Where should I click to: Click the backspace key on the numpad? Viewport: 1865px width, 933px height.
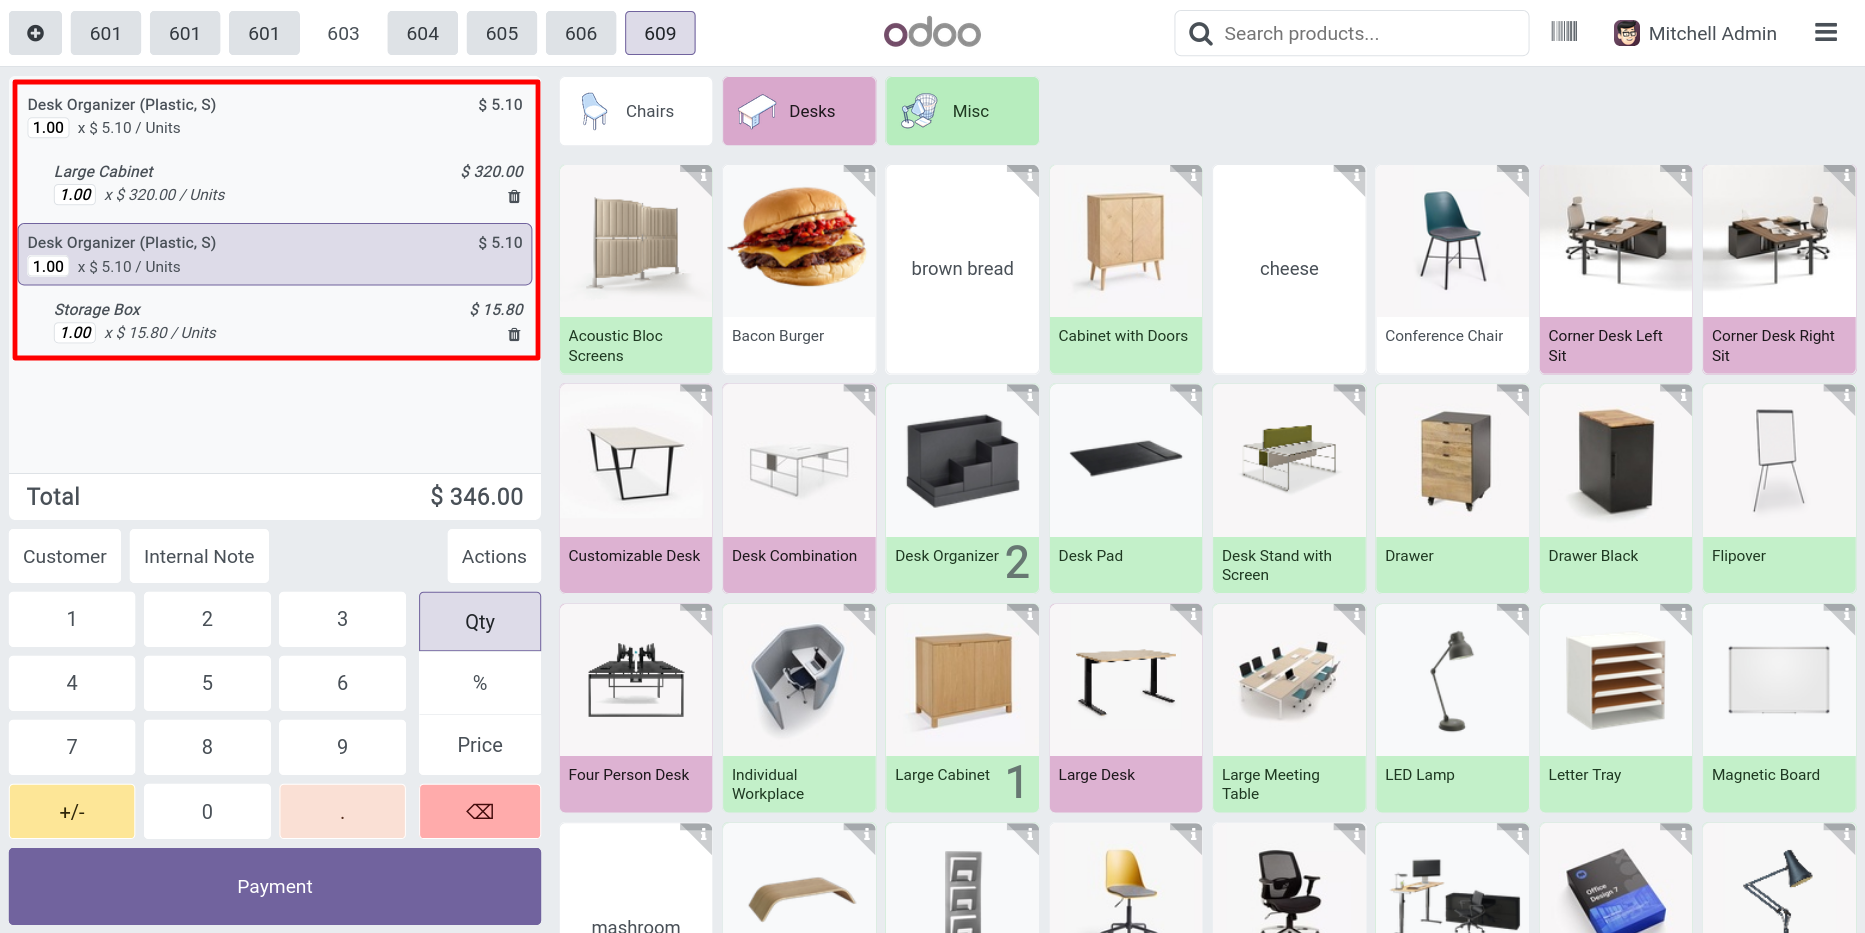pyautogui.click(x=480, y=811)
